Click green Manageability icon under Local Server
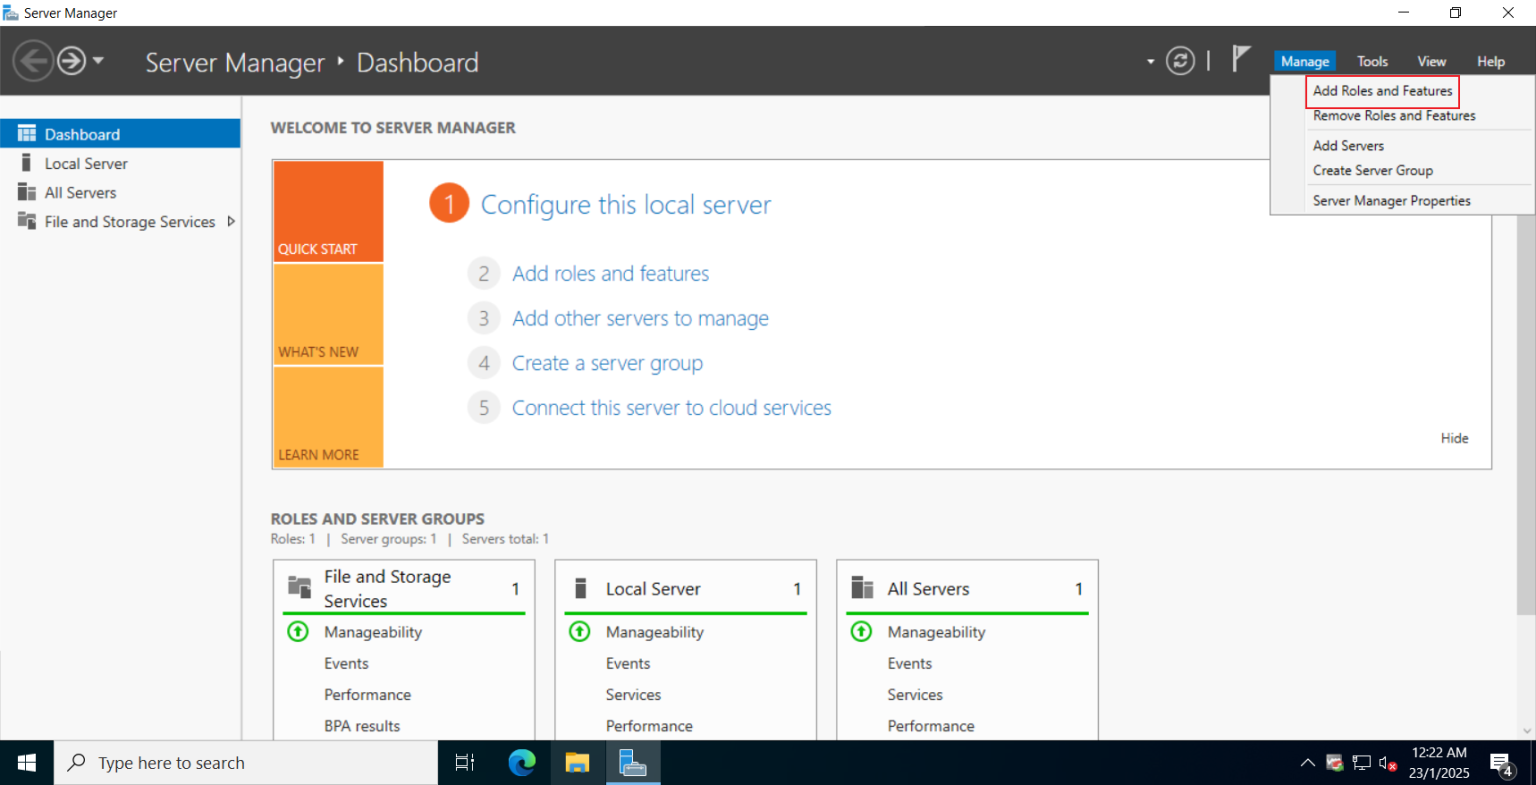 [x=579, y=632]
